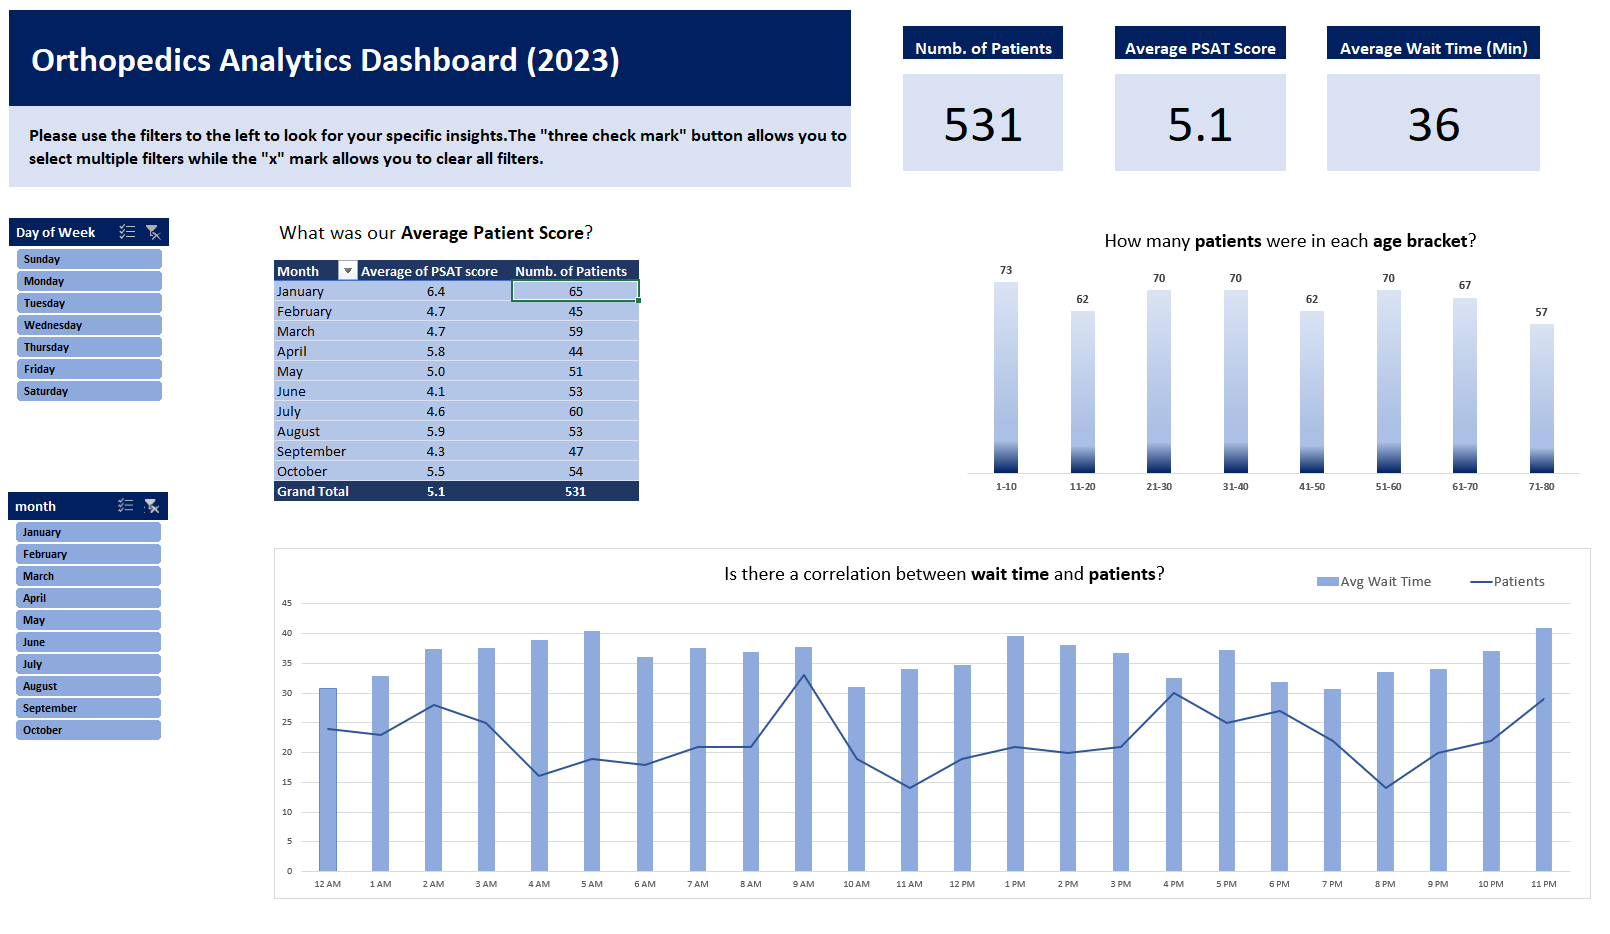Viewport: 1610px width, 934px height.
Task: Select February in month slicer
Action: 88,554
